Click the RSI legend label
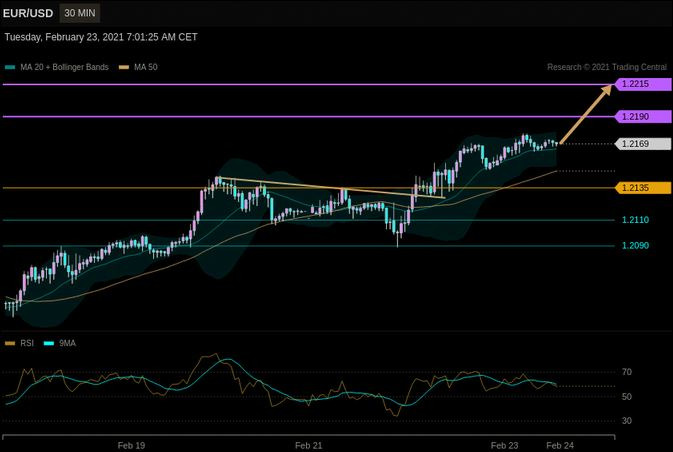673x452 pixels. tap(27, 343)
